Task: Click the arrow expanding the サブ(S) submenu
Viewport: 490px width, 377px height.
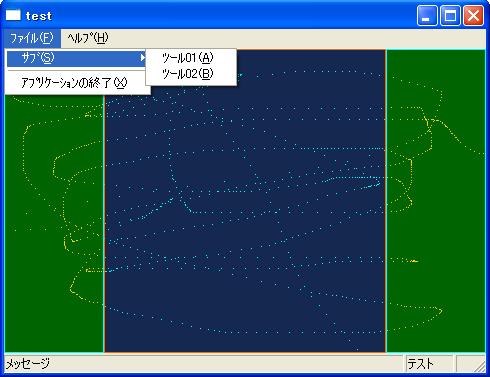Action: pyautogui.click(x=143, y=58)
